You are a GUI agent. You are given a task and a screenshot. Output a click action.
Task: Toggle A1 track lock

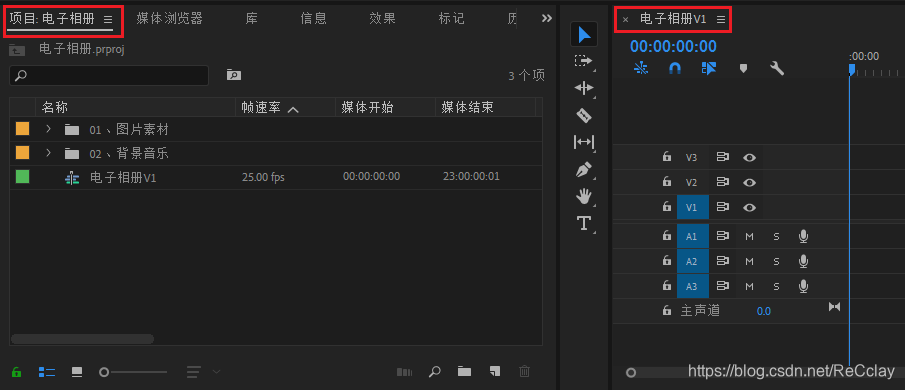click(667, 235)
